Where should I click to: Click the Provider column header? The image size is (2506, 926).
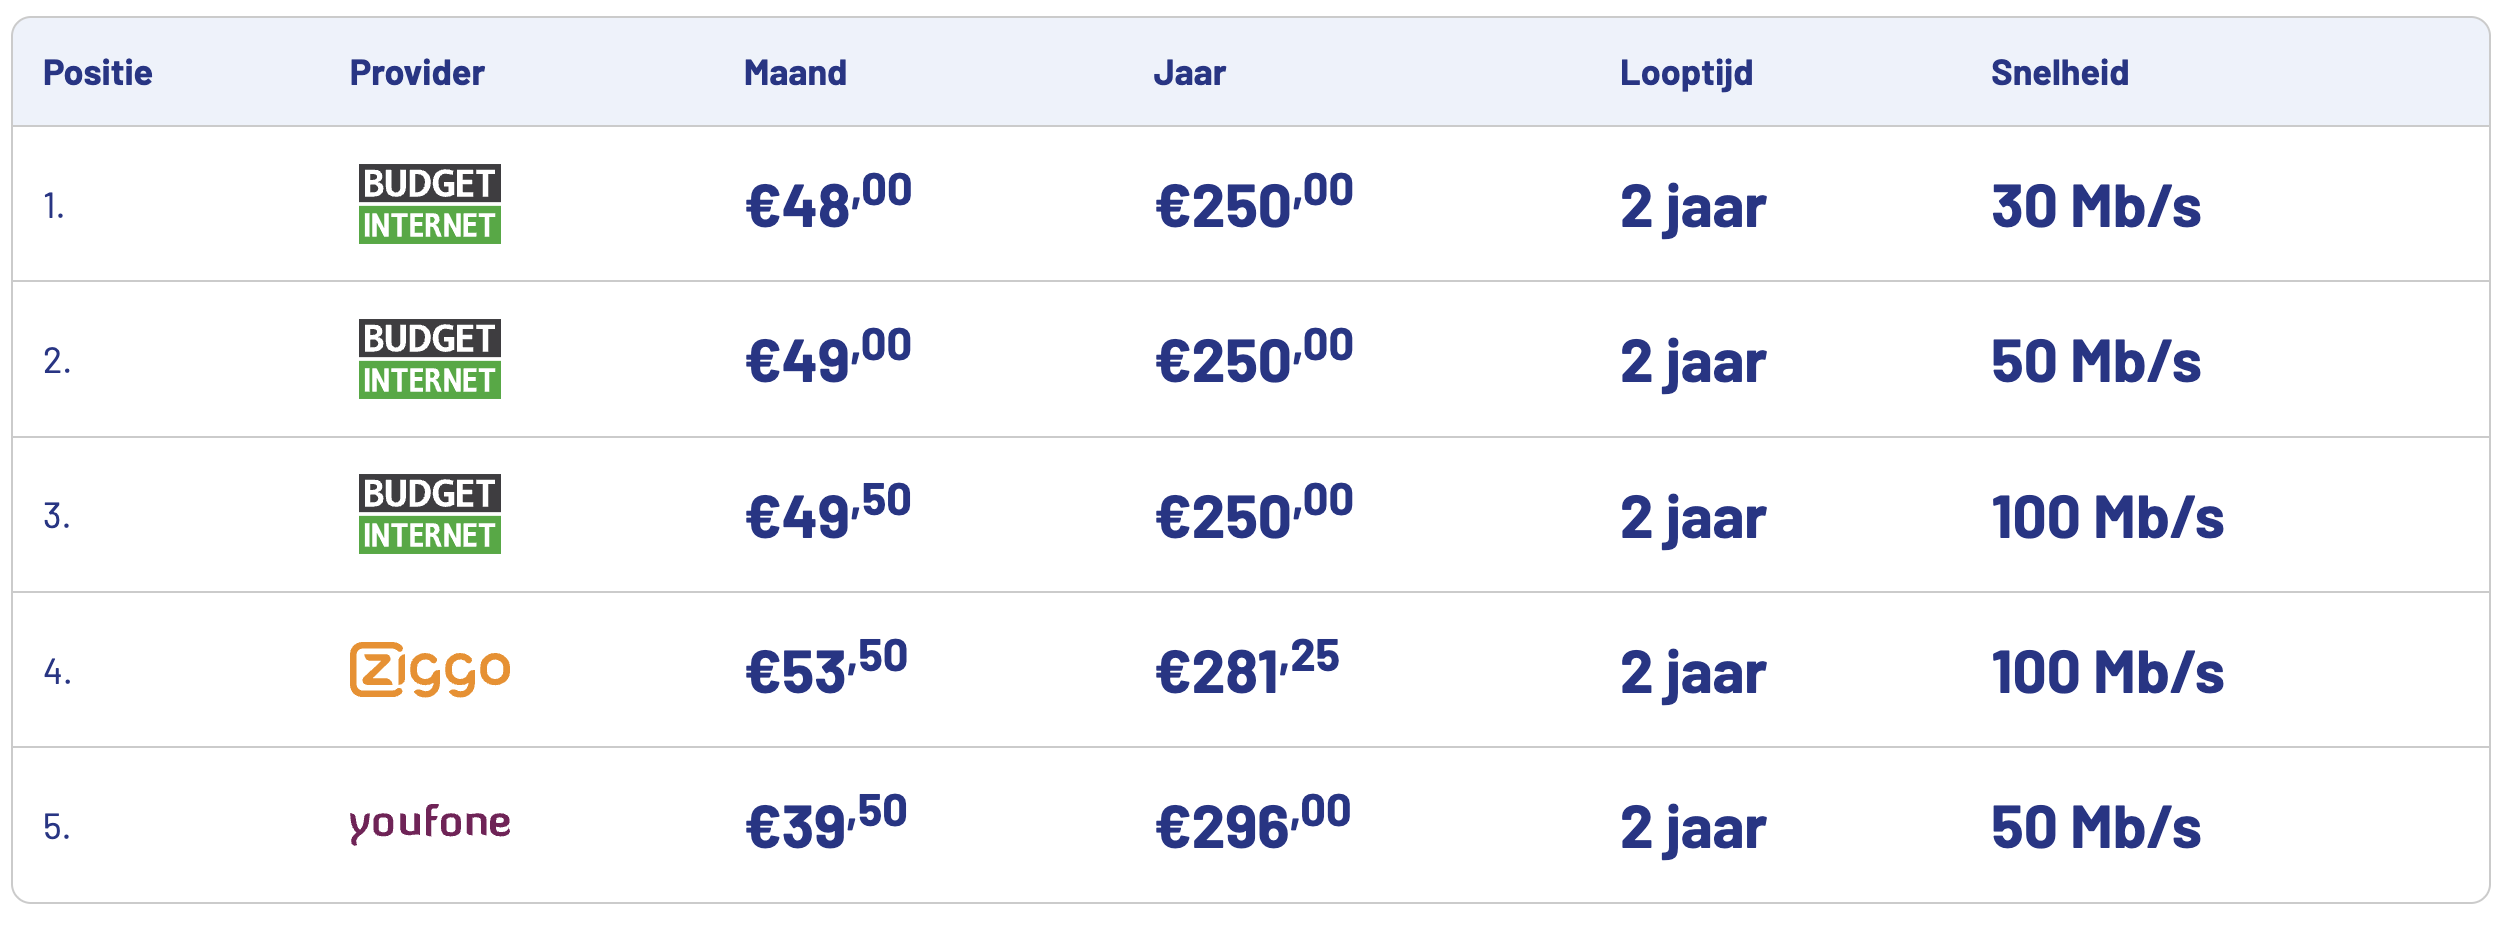[417, 73]
